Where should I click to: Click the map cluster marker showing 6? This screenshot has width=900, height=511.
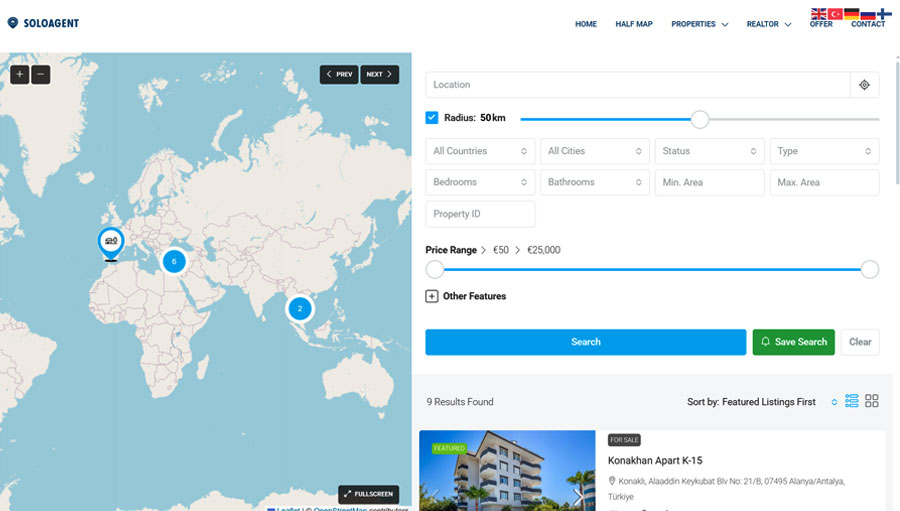point(174,261)
